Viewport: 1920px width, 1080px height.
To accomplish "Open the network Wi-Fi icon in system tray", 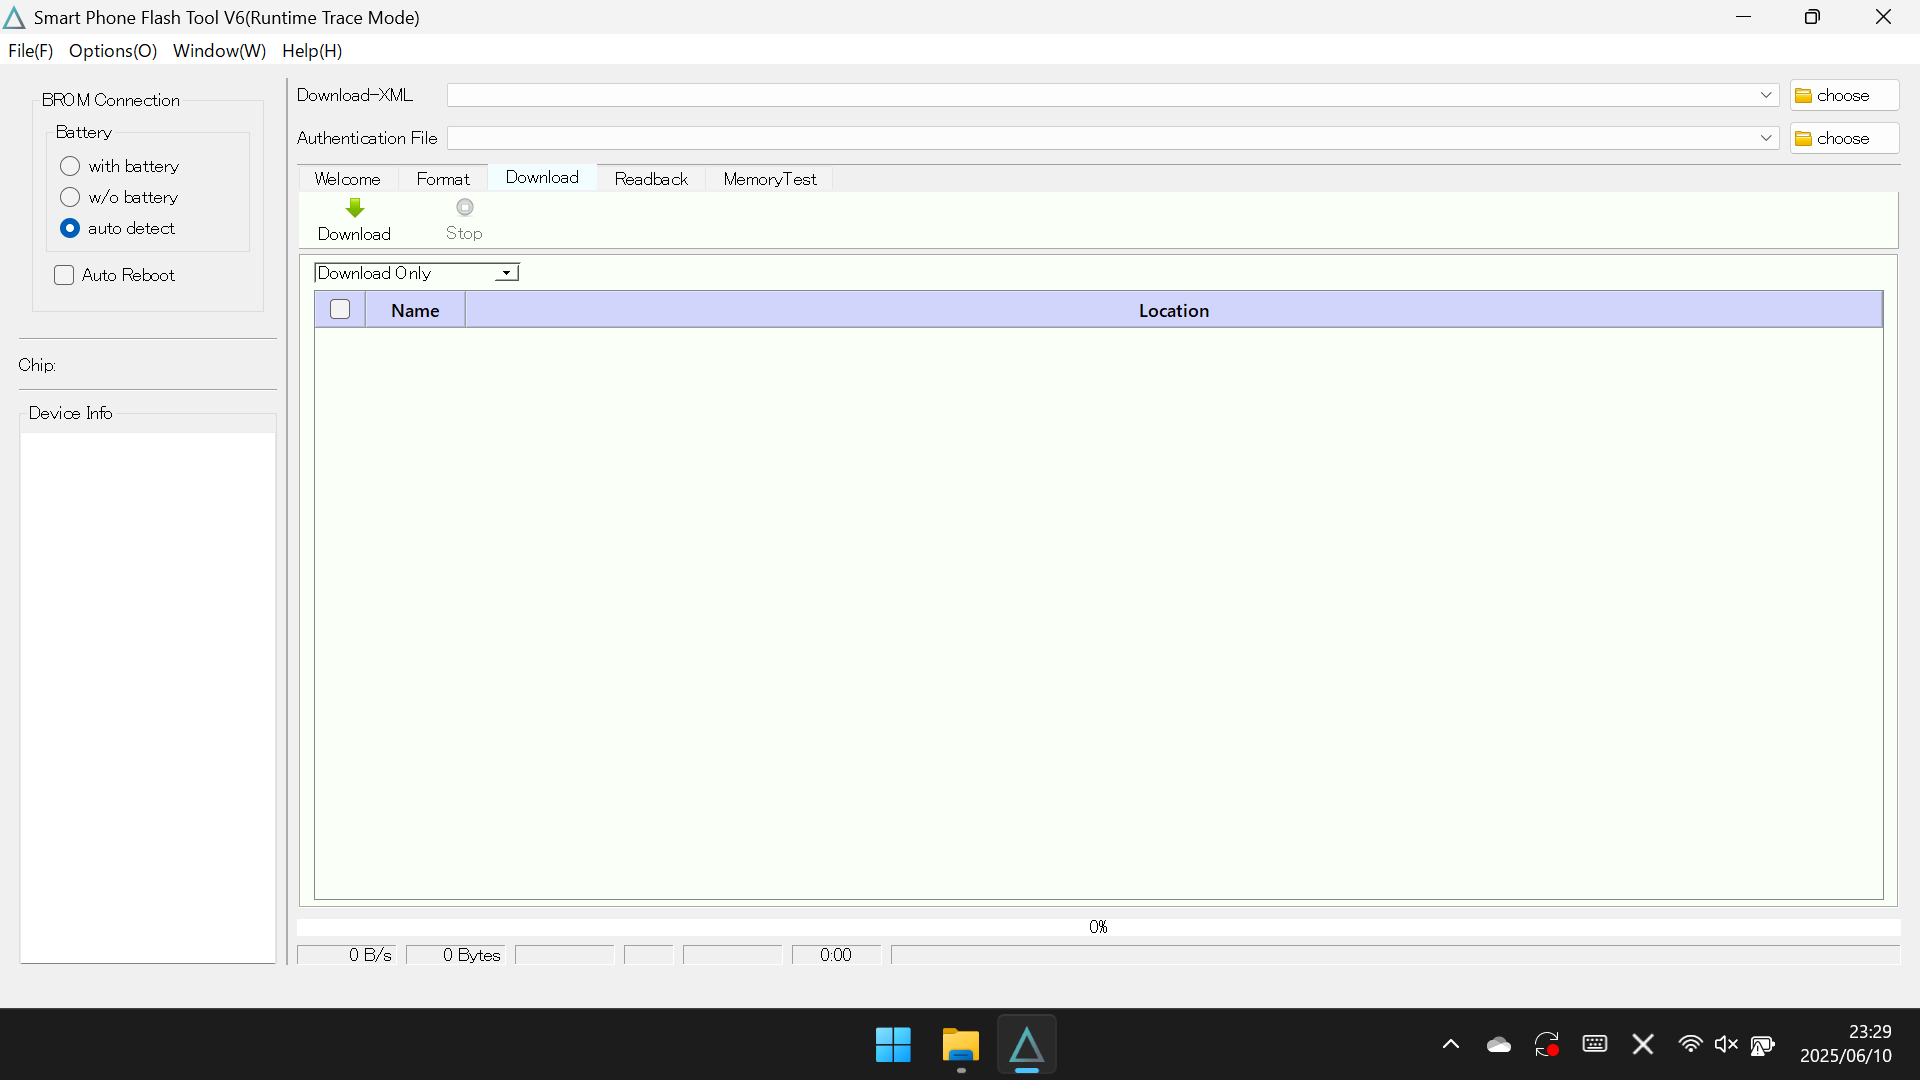I will pos(1690,1044).
